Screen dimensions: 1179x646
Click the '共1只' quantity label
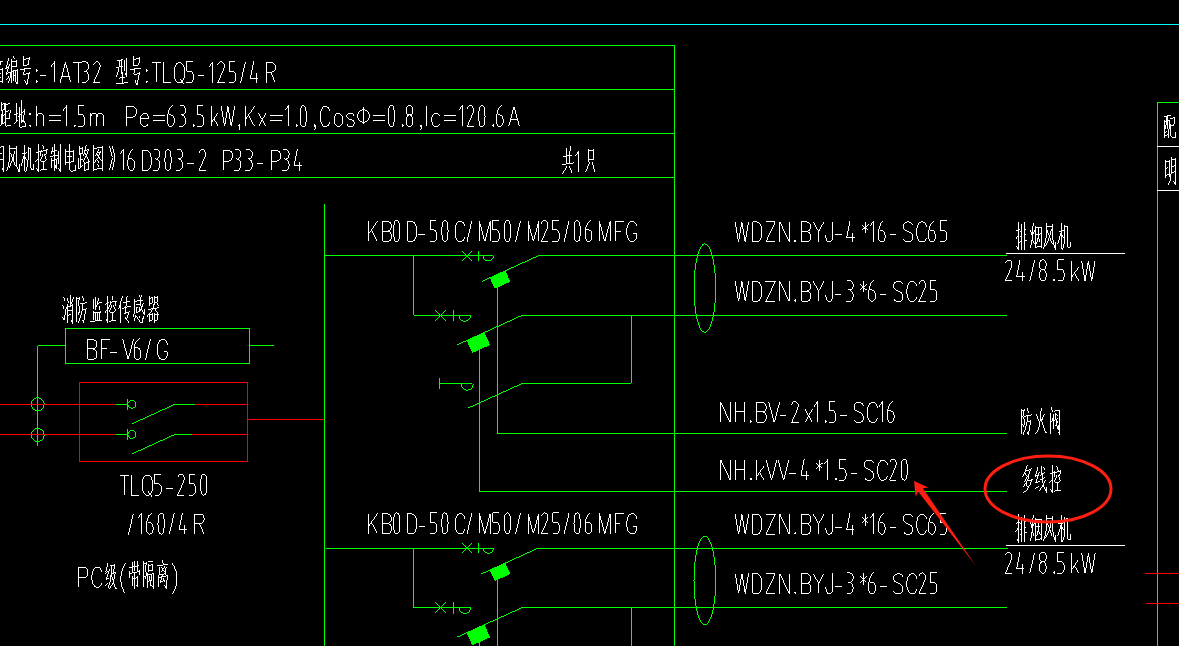point(579,161)
